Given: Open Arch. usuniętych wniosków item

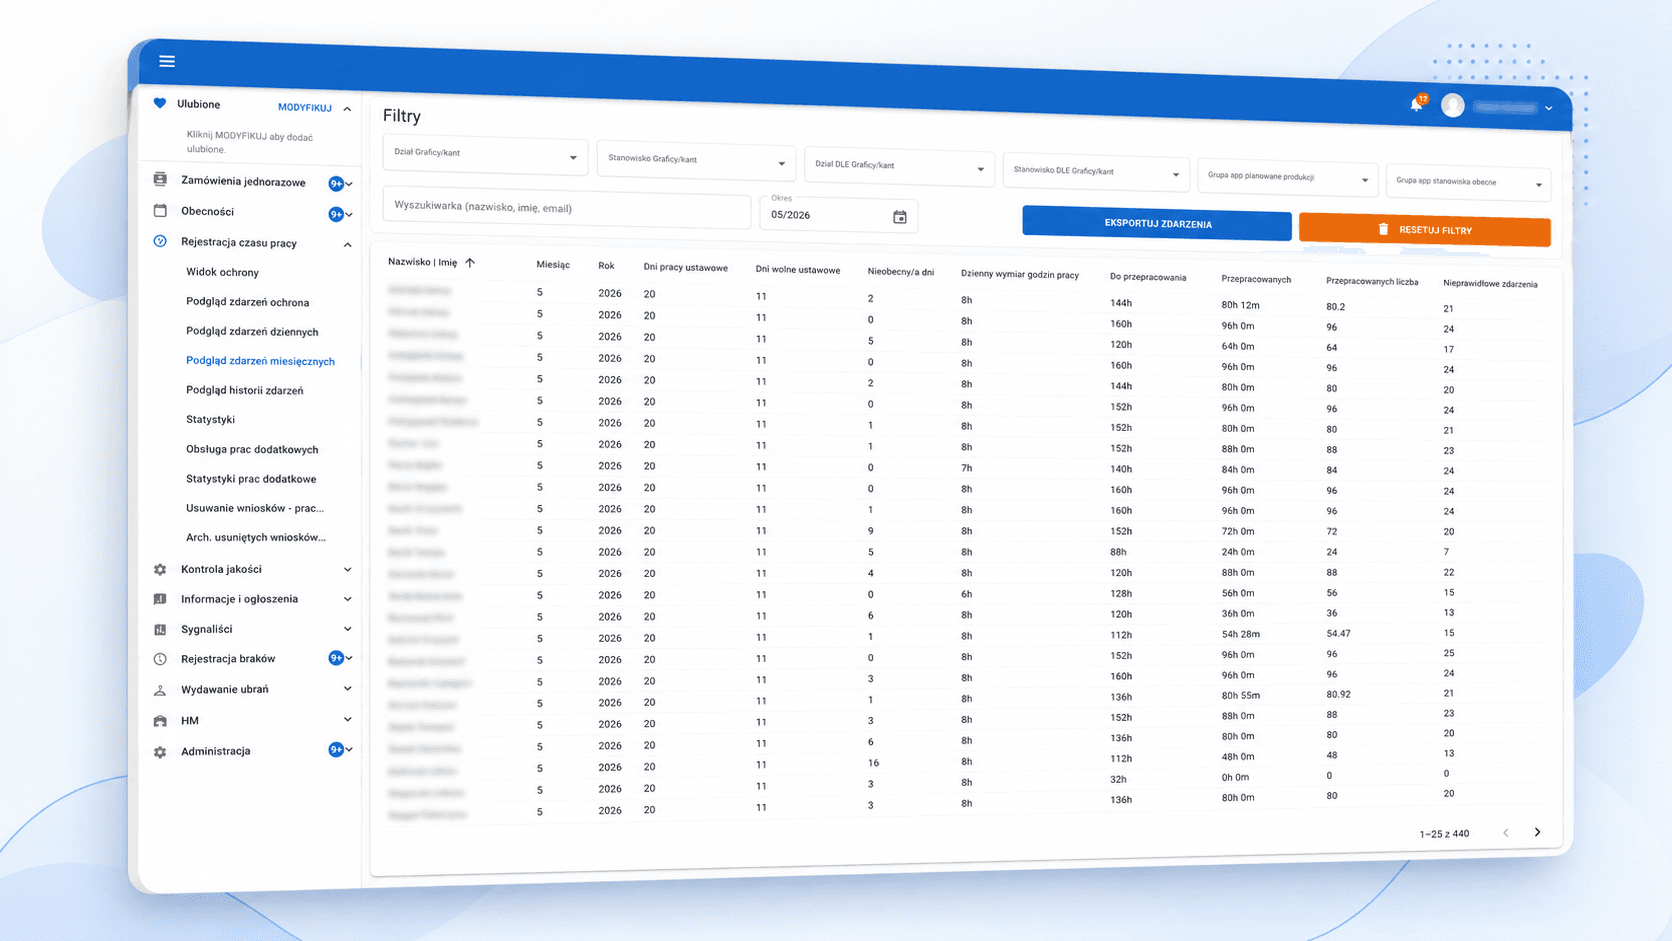Looking at the screenshot, I should coord(256,537).
